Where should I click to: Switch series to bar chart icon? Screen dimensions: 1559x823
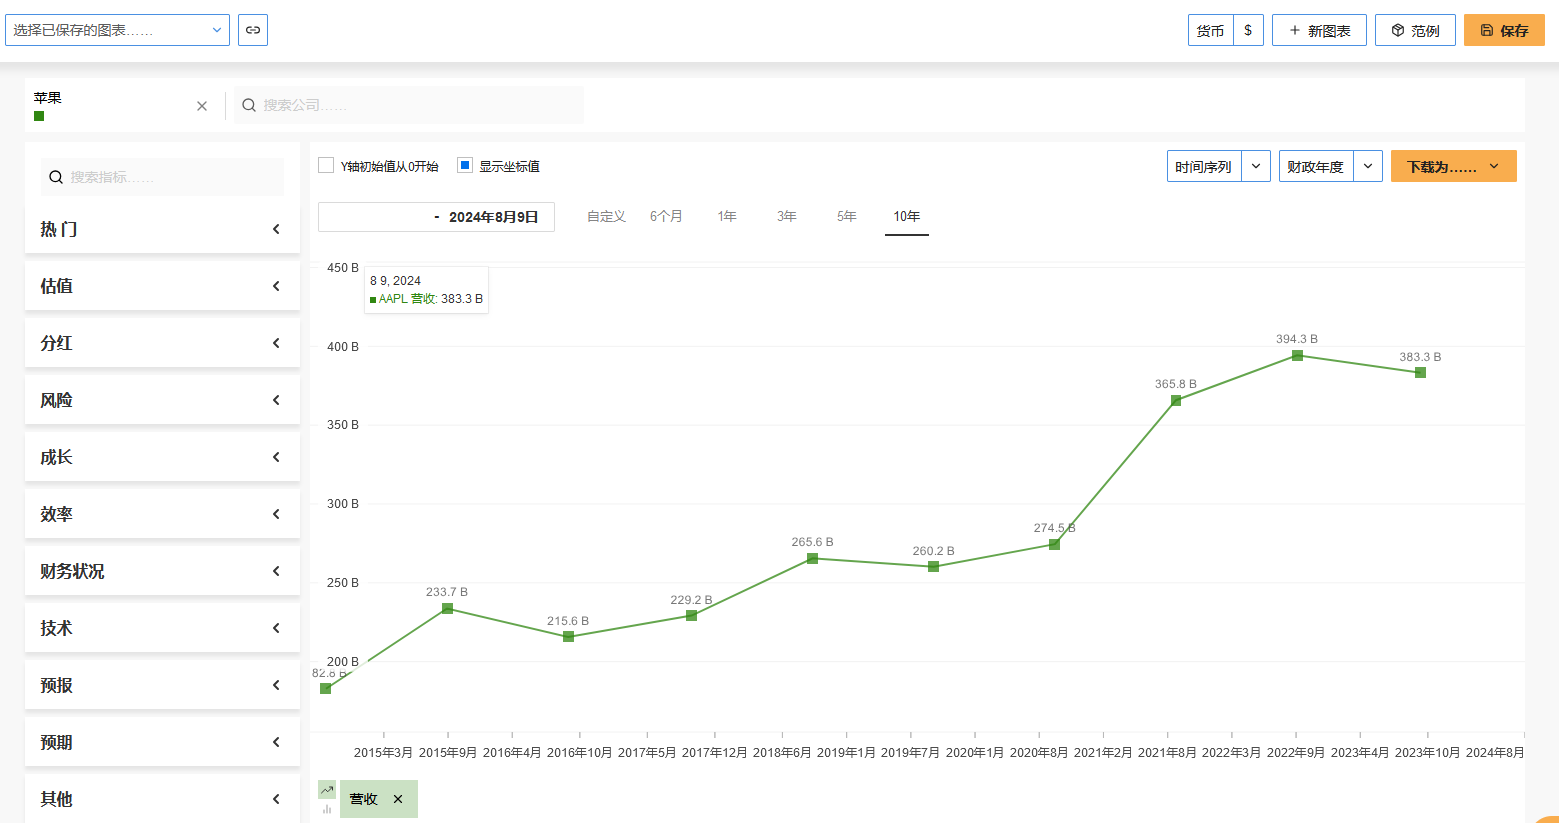coord(327,809)
